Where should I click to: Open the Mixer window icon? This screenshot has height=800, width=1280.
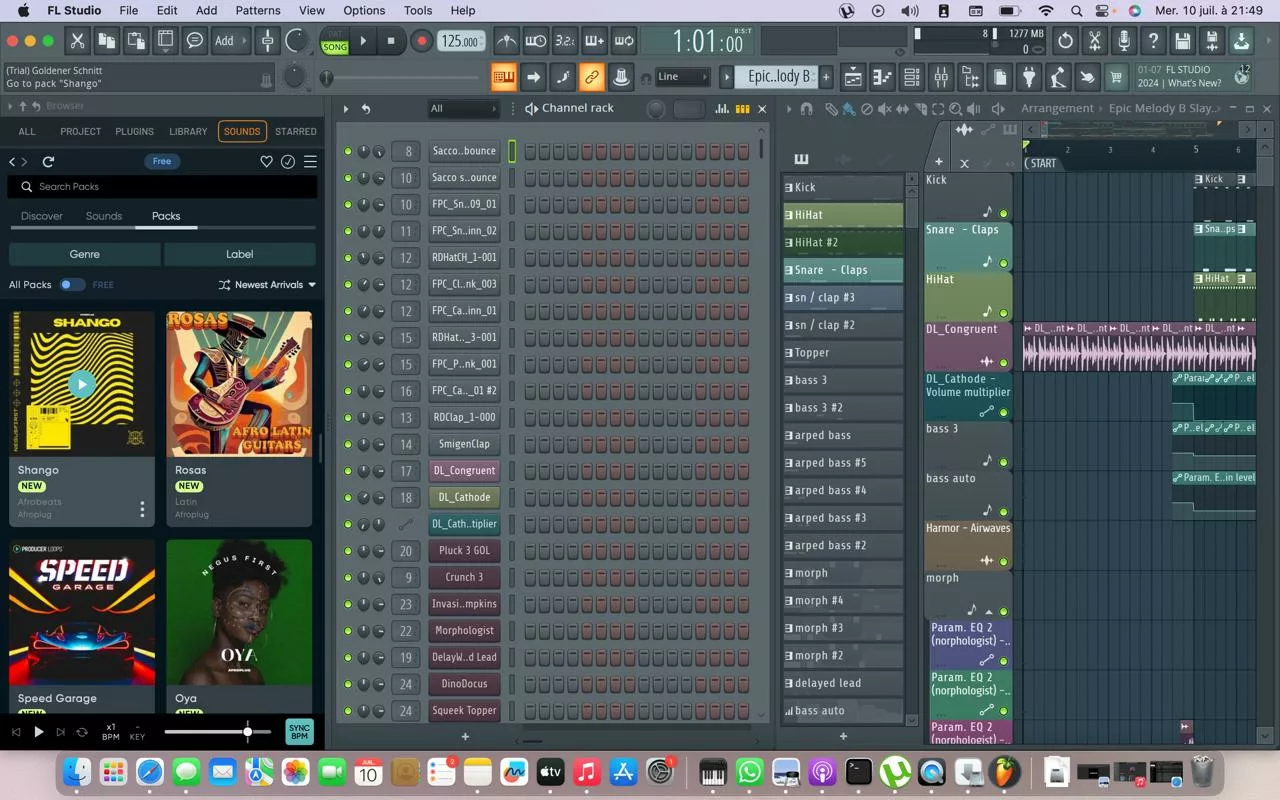(x=941, y=77)
